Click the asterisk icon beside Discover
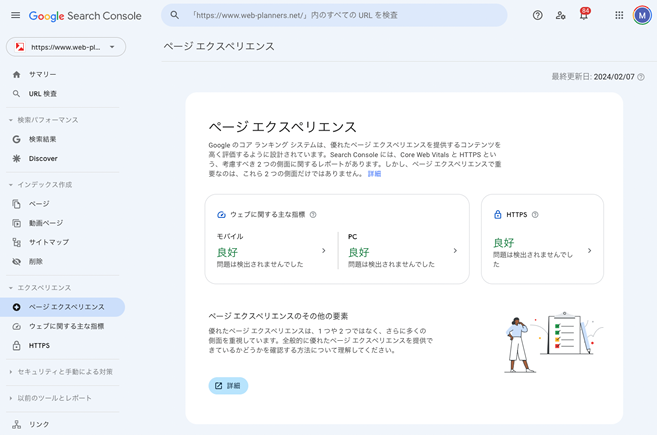The width and height of the screenshot is (657, 435). [16, 158]
